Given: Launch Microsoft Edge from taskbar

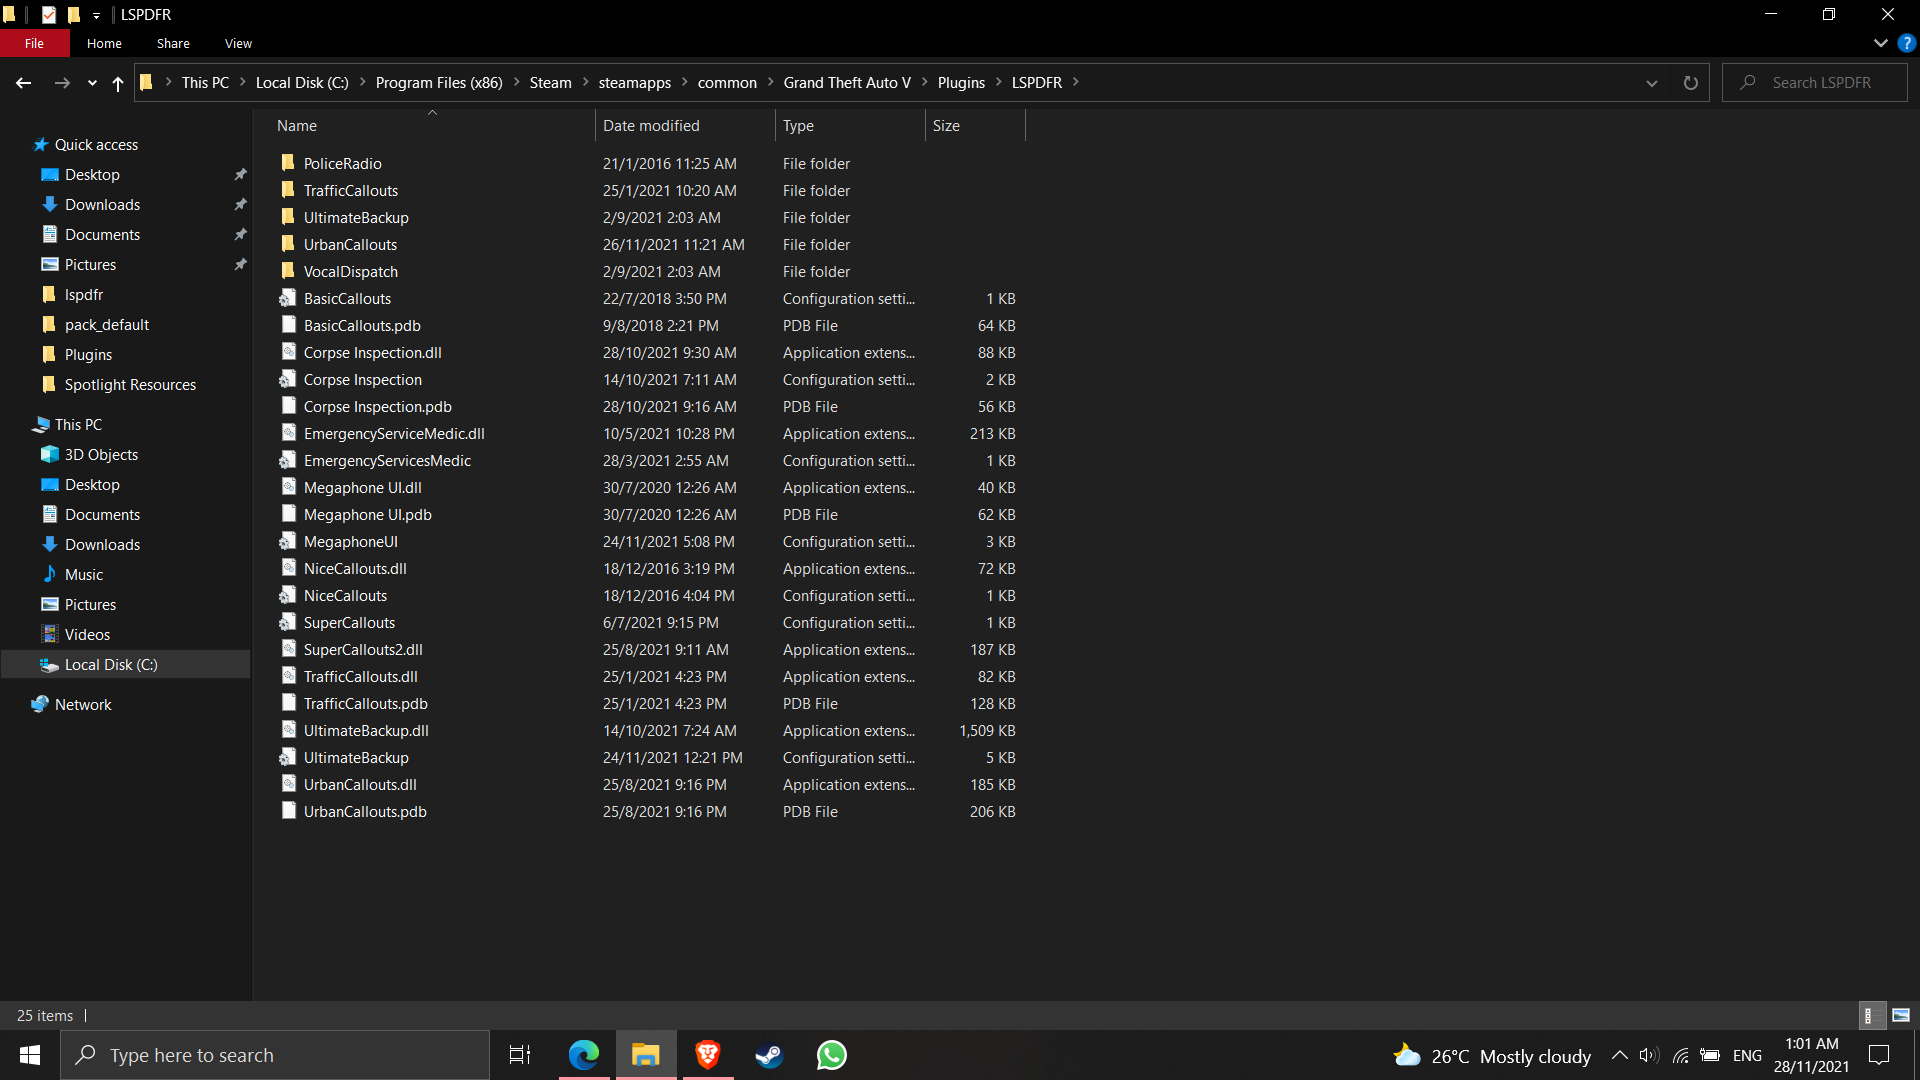Looking at the screenshot, I should (584, 1055).
